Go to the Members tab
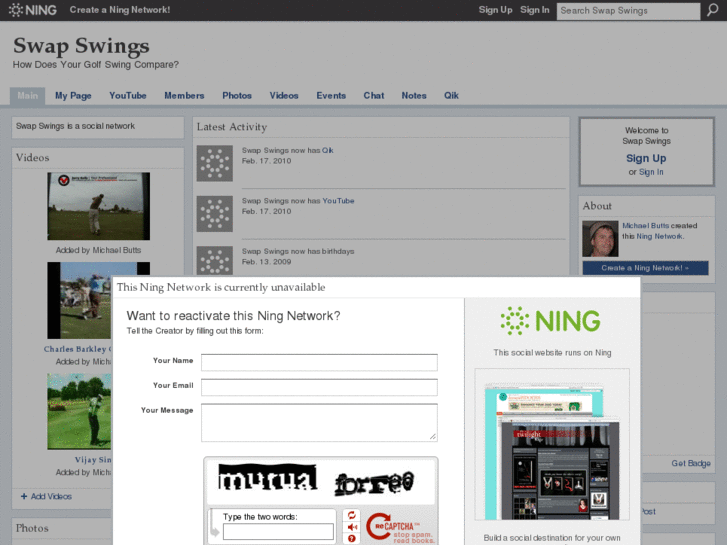 pos(184,96)
